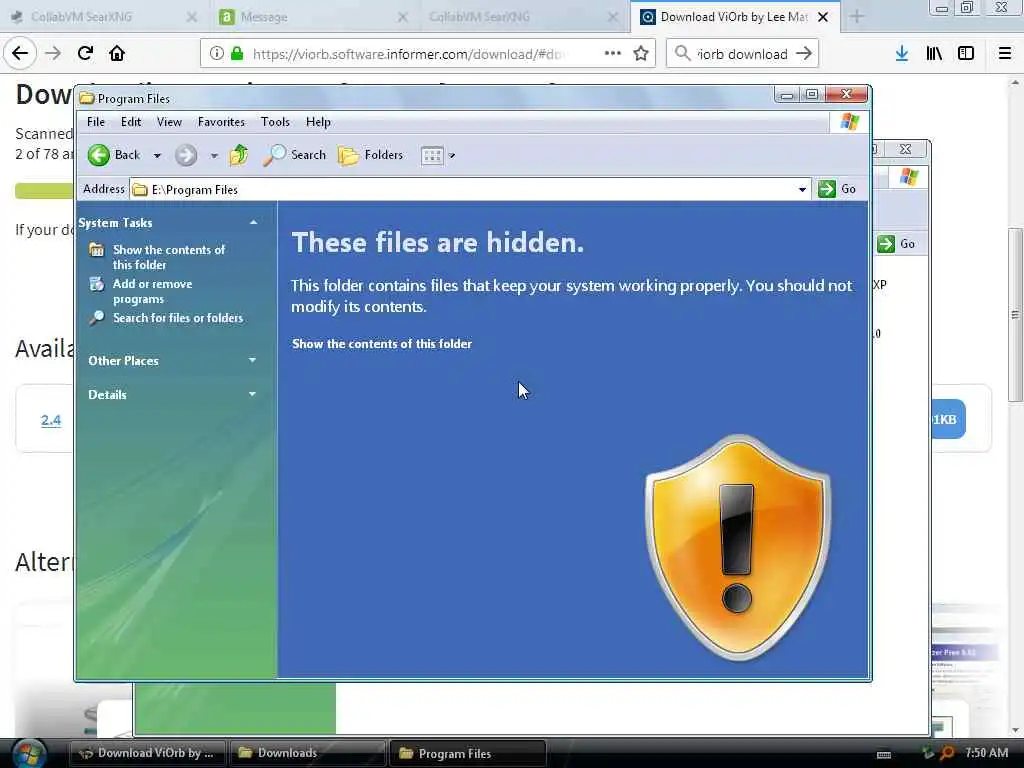The width and height of the screenshot is (1024, 768).
Task: Click Go arrow in Downloads window behind
Action: [886, 244]
